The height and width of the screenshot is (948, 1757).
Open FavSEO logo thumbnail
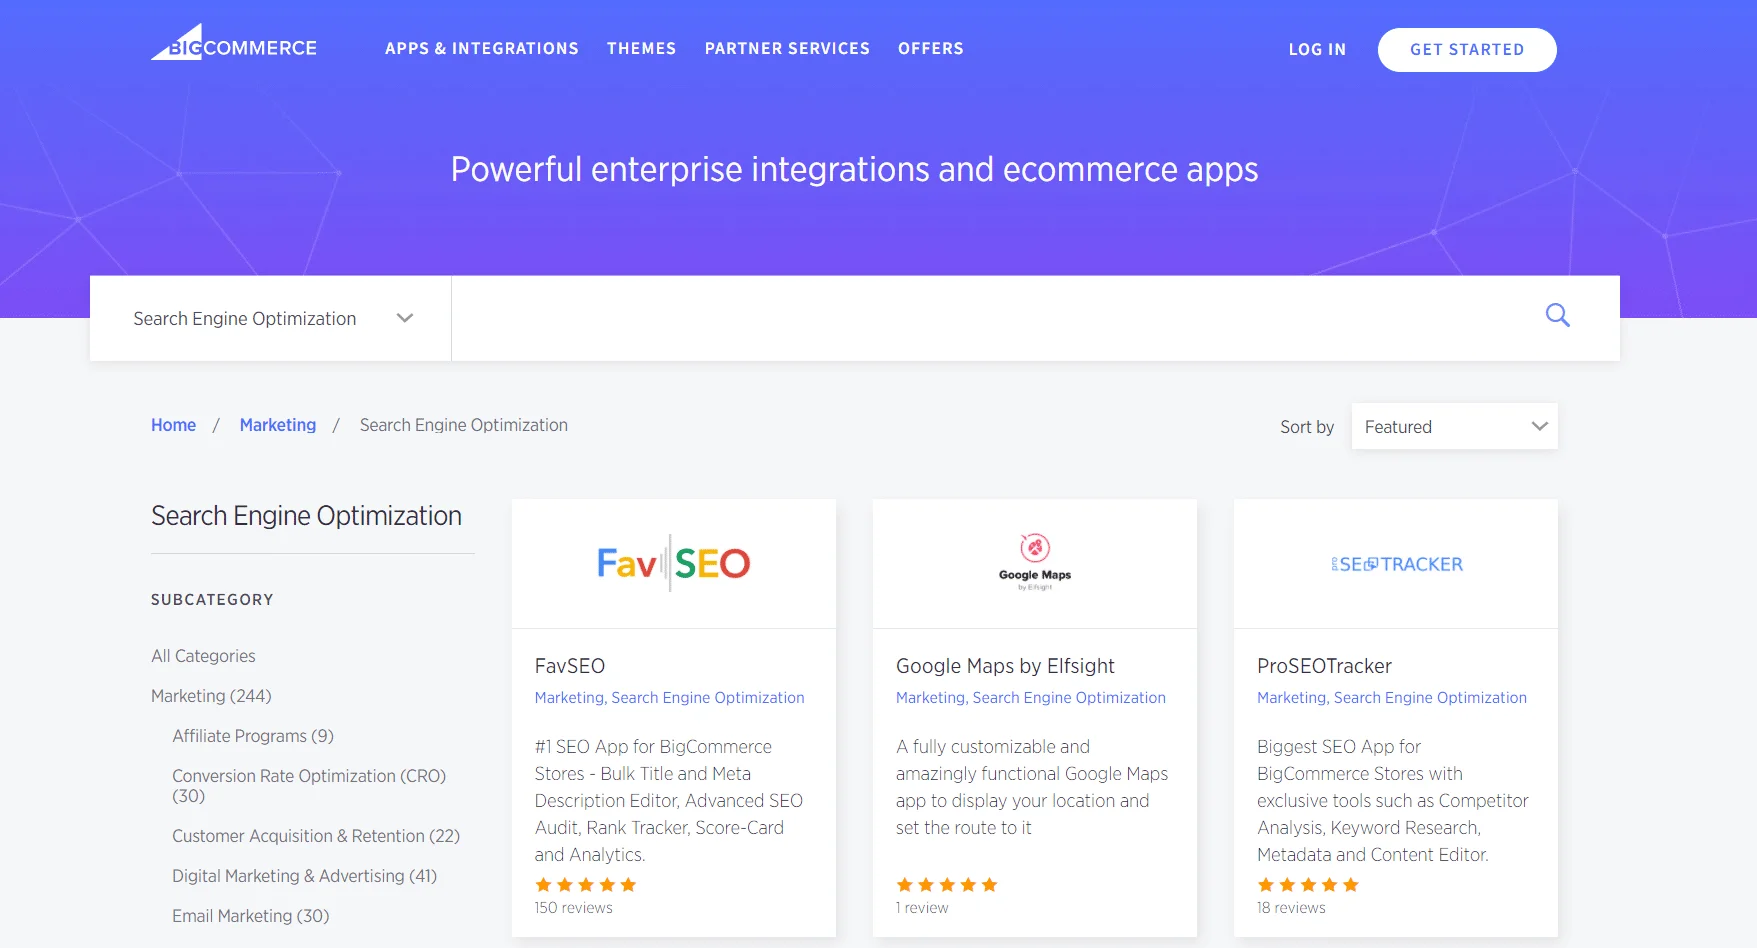point(673,563)
